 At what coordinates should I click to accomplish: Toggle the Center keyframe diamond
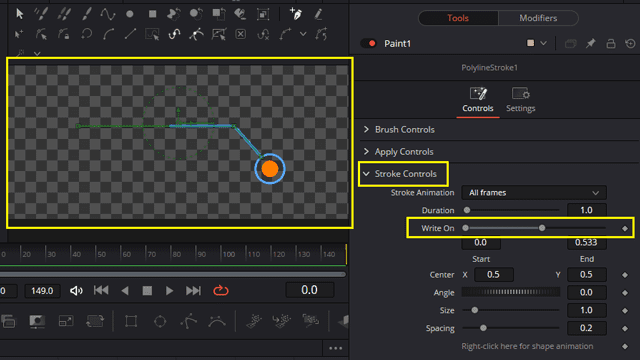pyautogui.click(x=625, y=275)
